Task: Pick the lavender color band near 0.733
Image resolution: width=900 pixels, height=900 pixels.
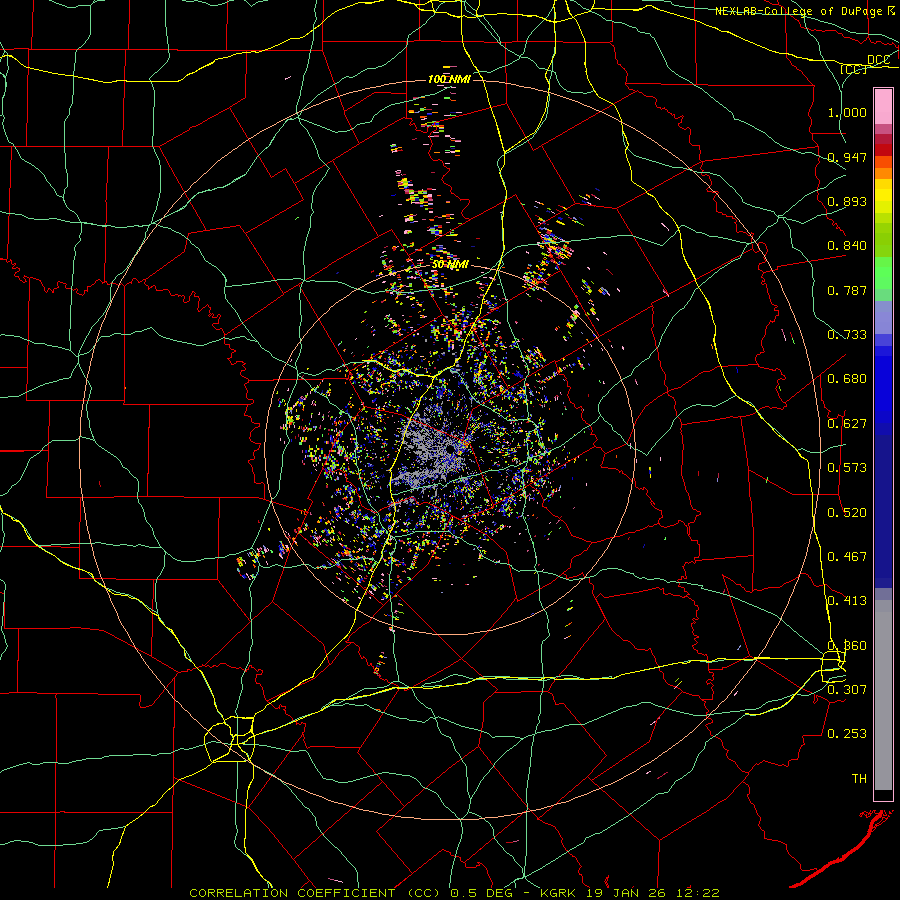Action: pos(883,317)
